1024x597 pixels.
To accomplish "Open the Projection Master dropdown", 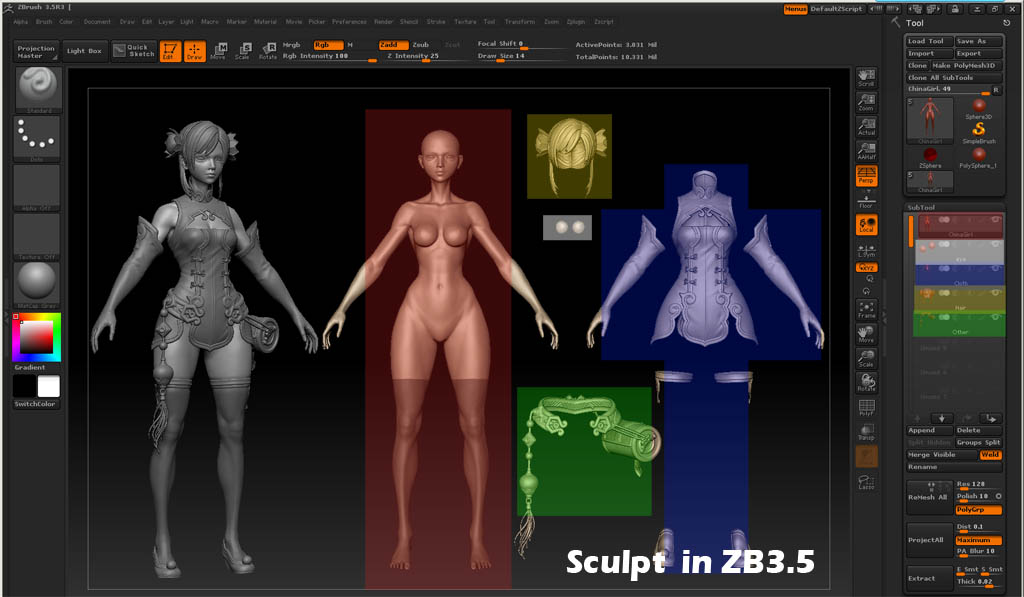I will coord(37,52).
